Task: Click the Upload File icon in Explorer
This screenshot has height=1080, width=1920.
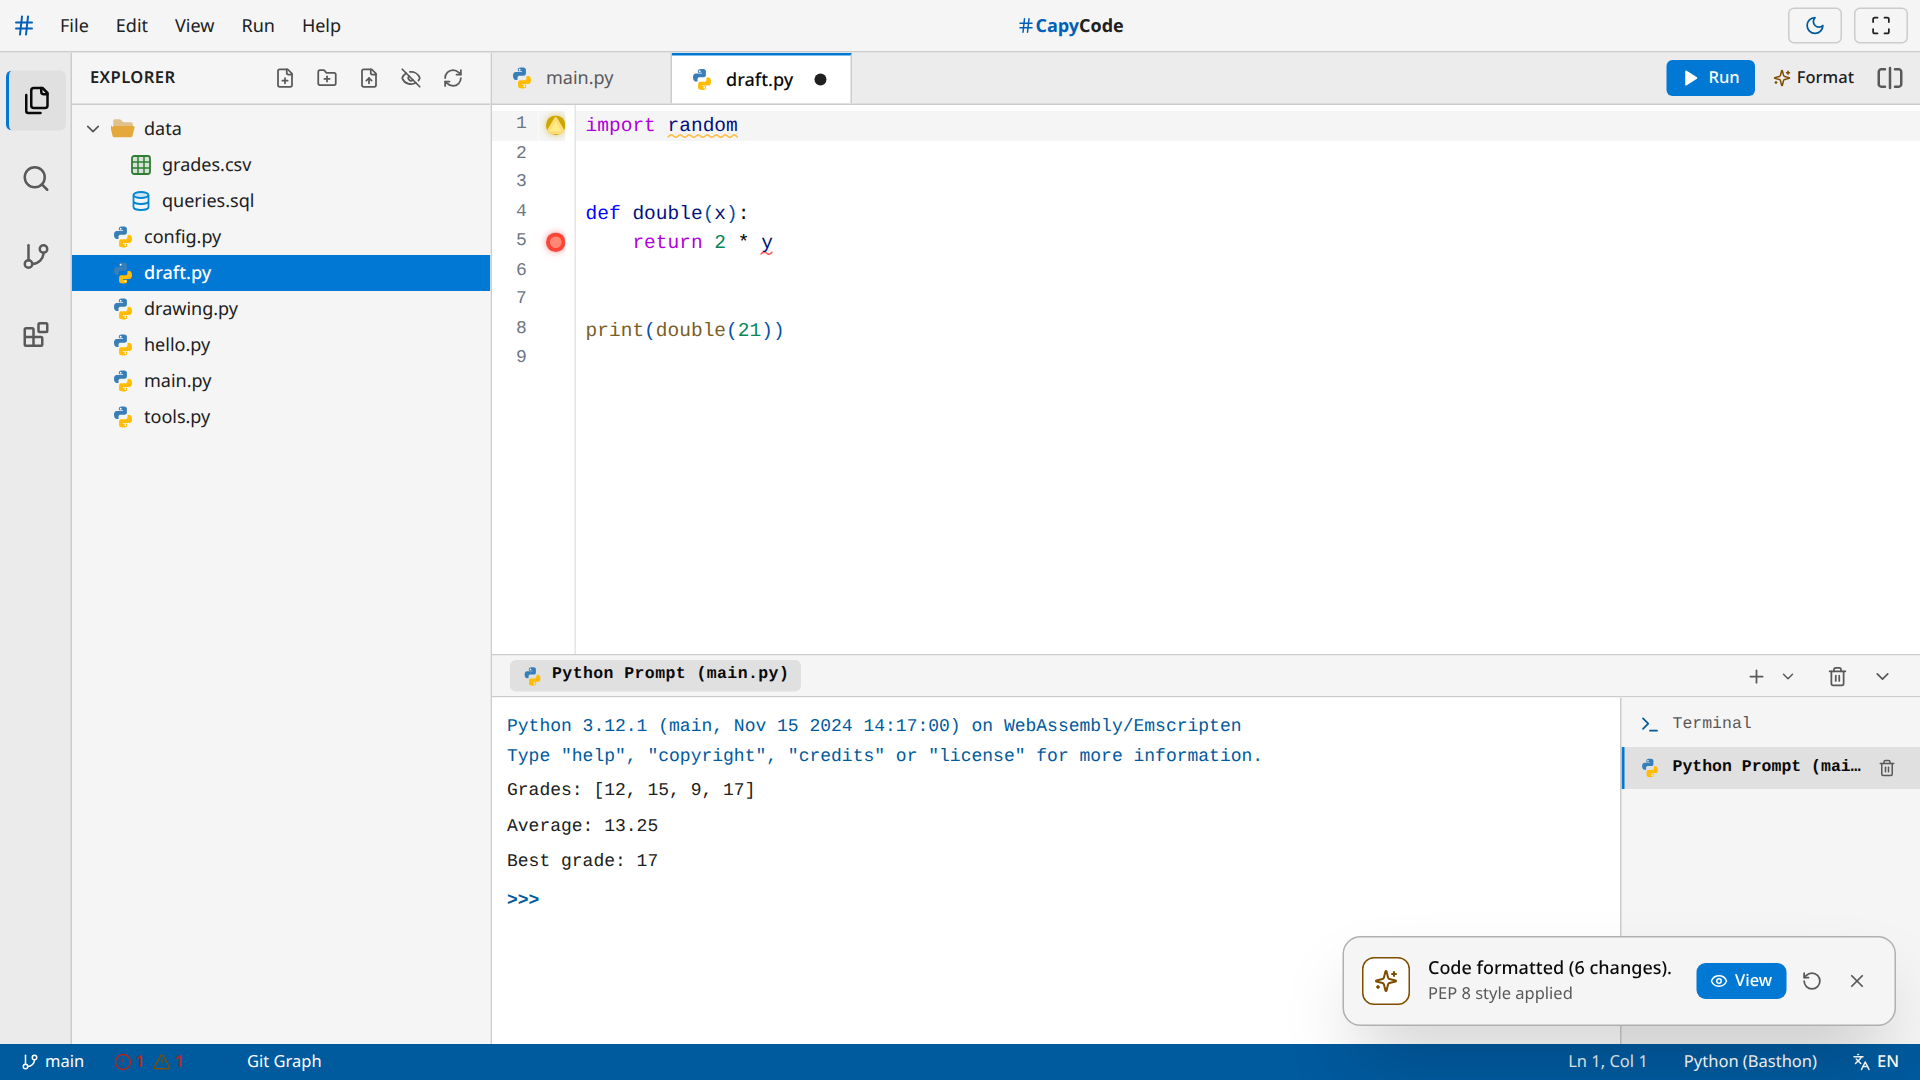Action: pos(369,78)
